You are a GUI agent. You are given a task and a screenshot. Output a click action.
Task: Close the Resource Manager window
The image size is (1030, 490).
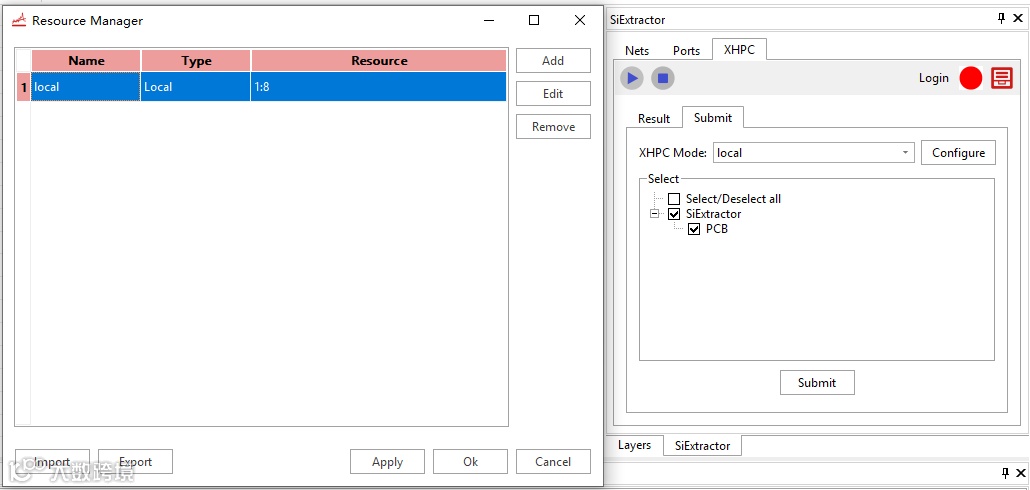pyautogui.click(x=580, y=20)
